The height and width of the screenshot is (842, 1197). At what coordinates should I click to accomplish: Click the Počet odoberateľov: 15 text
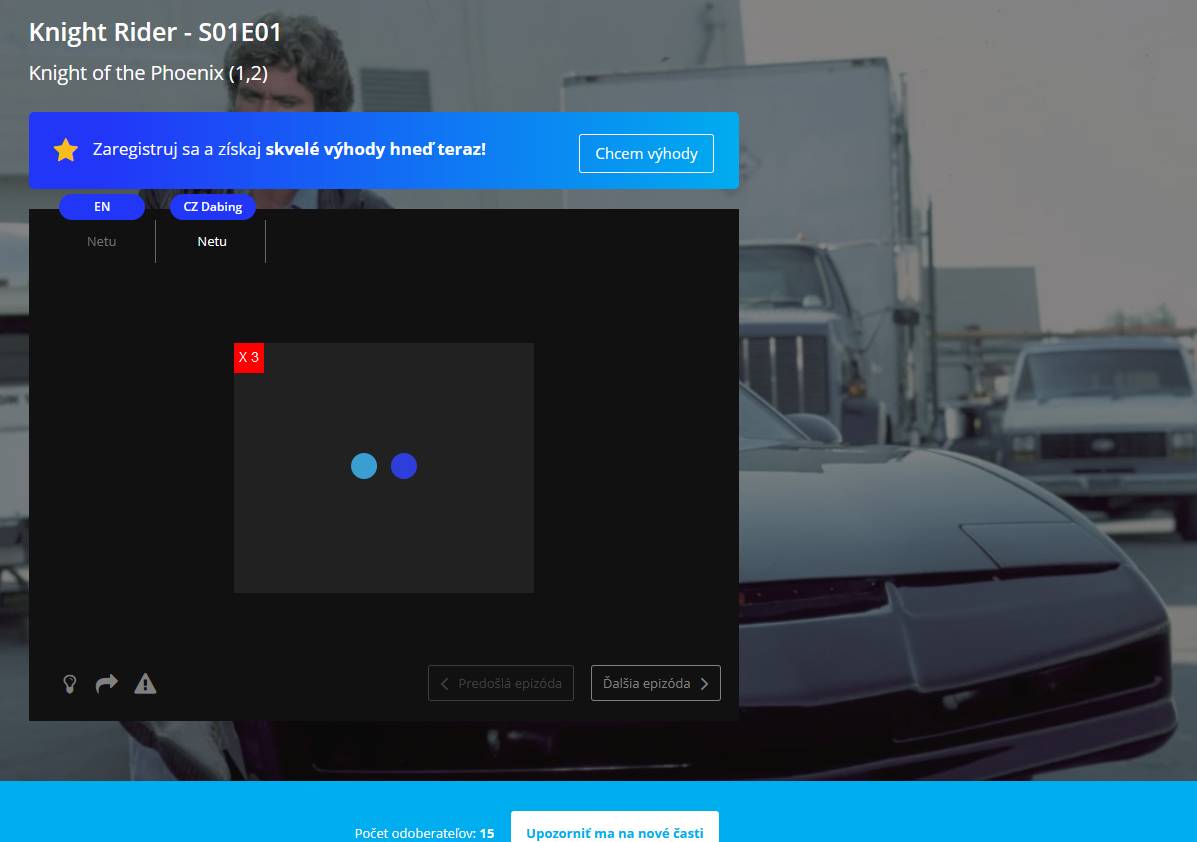[424, 833]
